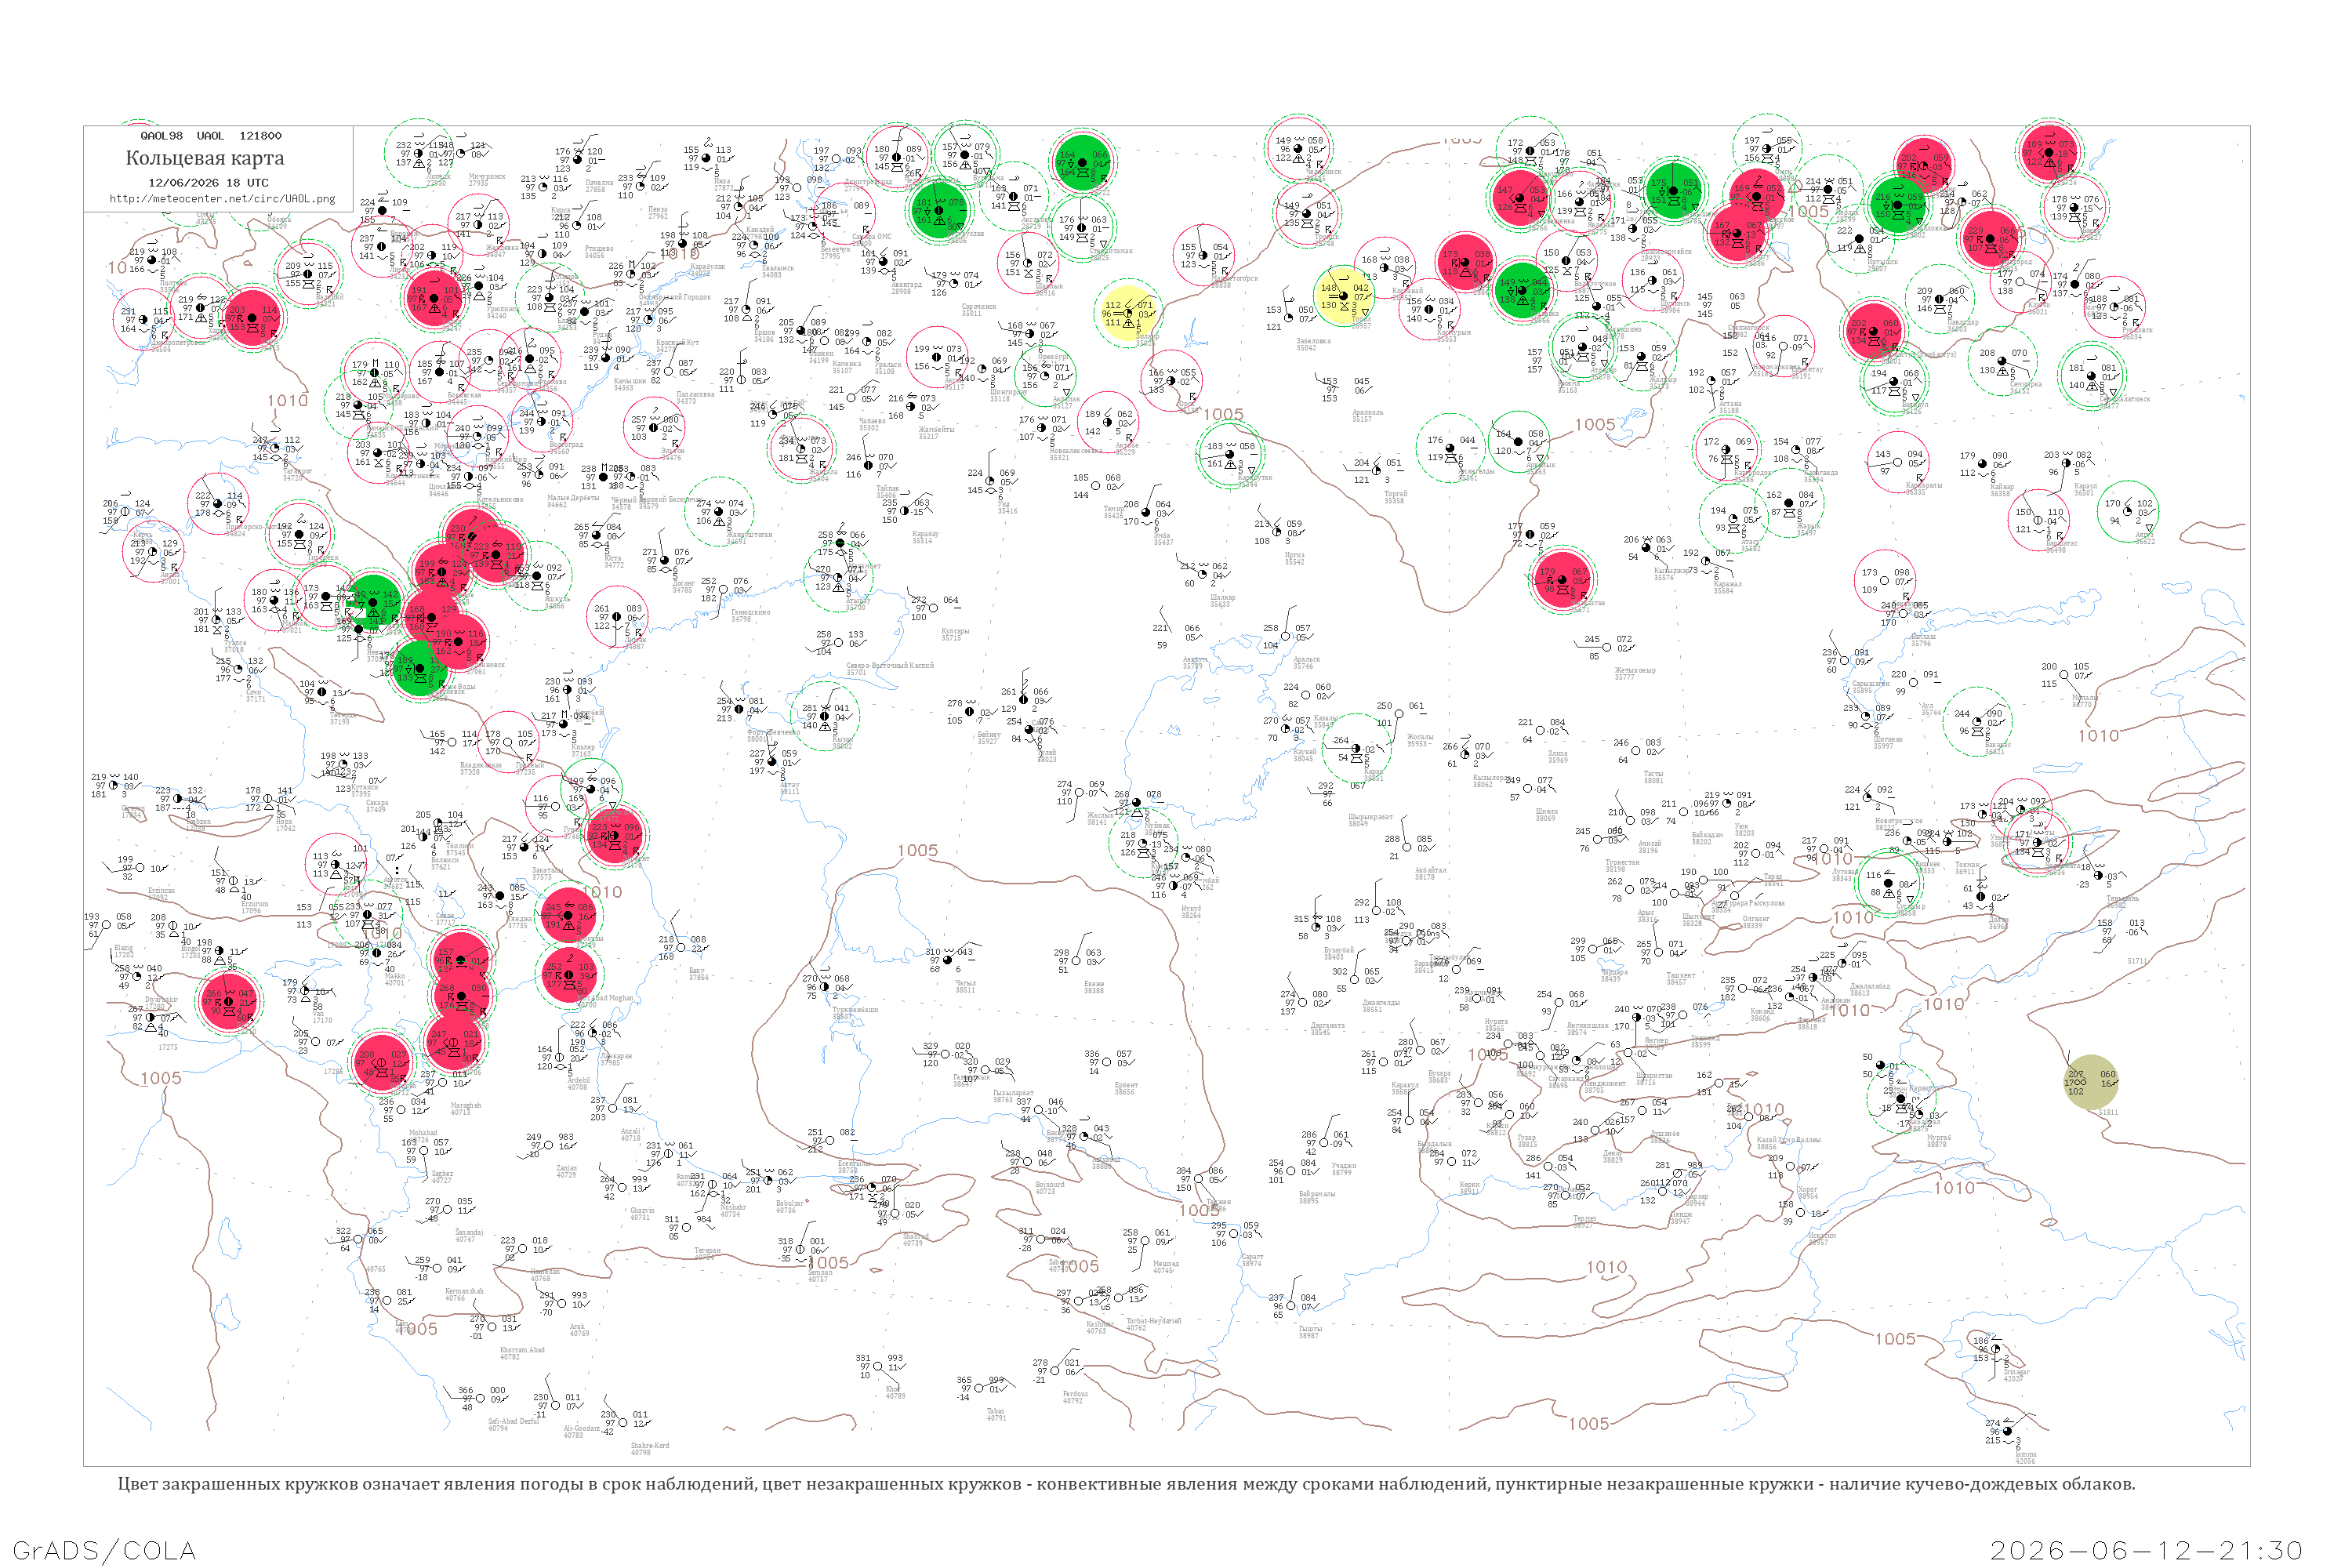Select the station label "Учаджи"
Viewport: 2352px width, 1568px height.
[1344, 1166]
